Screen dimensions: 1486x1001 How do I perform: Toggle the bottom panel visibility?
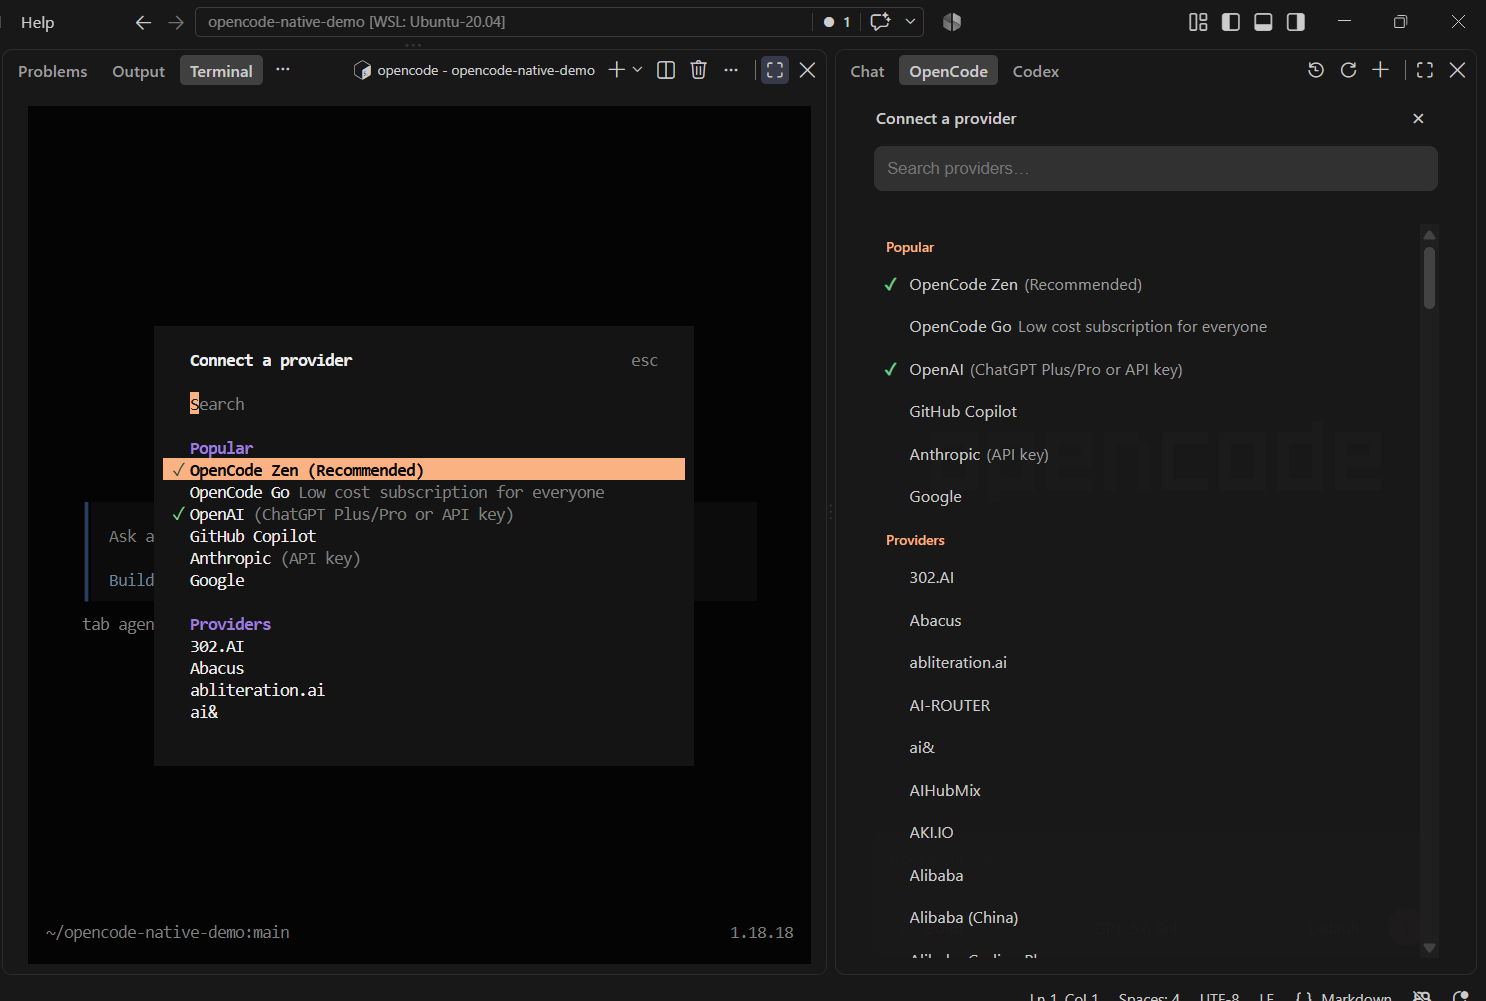1263,22
